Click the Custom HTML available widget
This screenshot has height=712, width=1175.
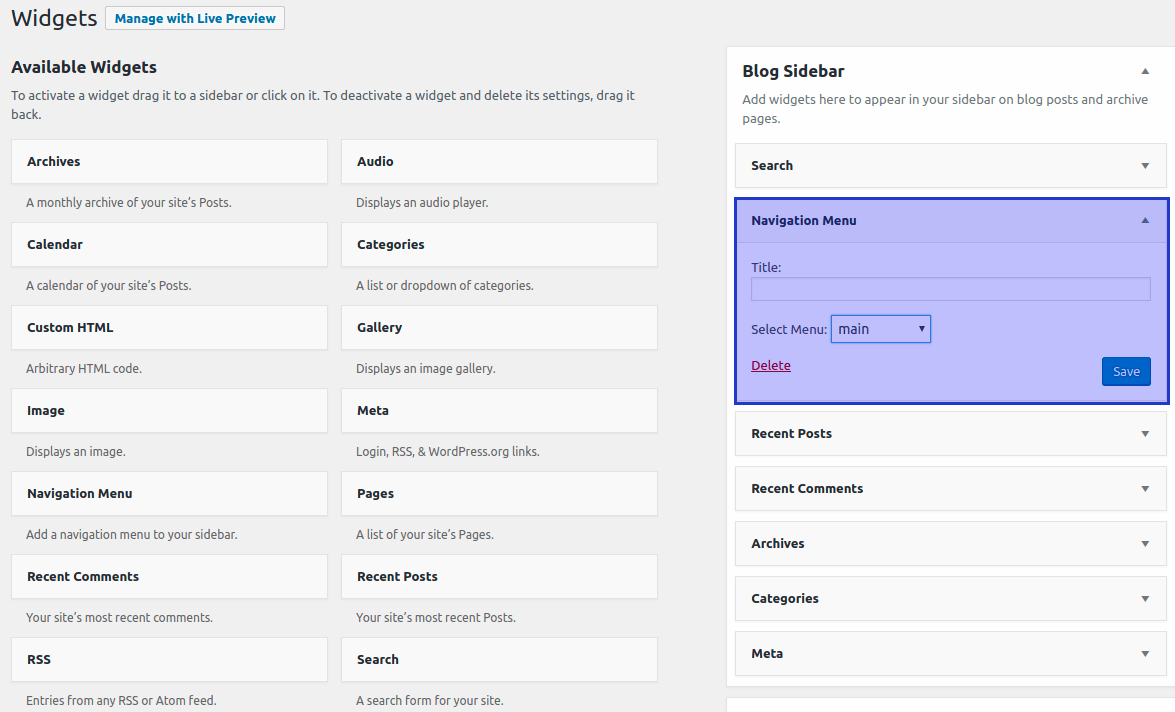click(x=168, y=327)
